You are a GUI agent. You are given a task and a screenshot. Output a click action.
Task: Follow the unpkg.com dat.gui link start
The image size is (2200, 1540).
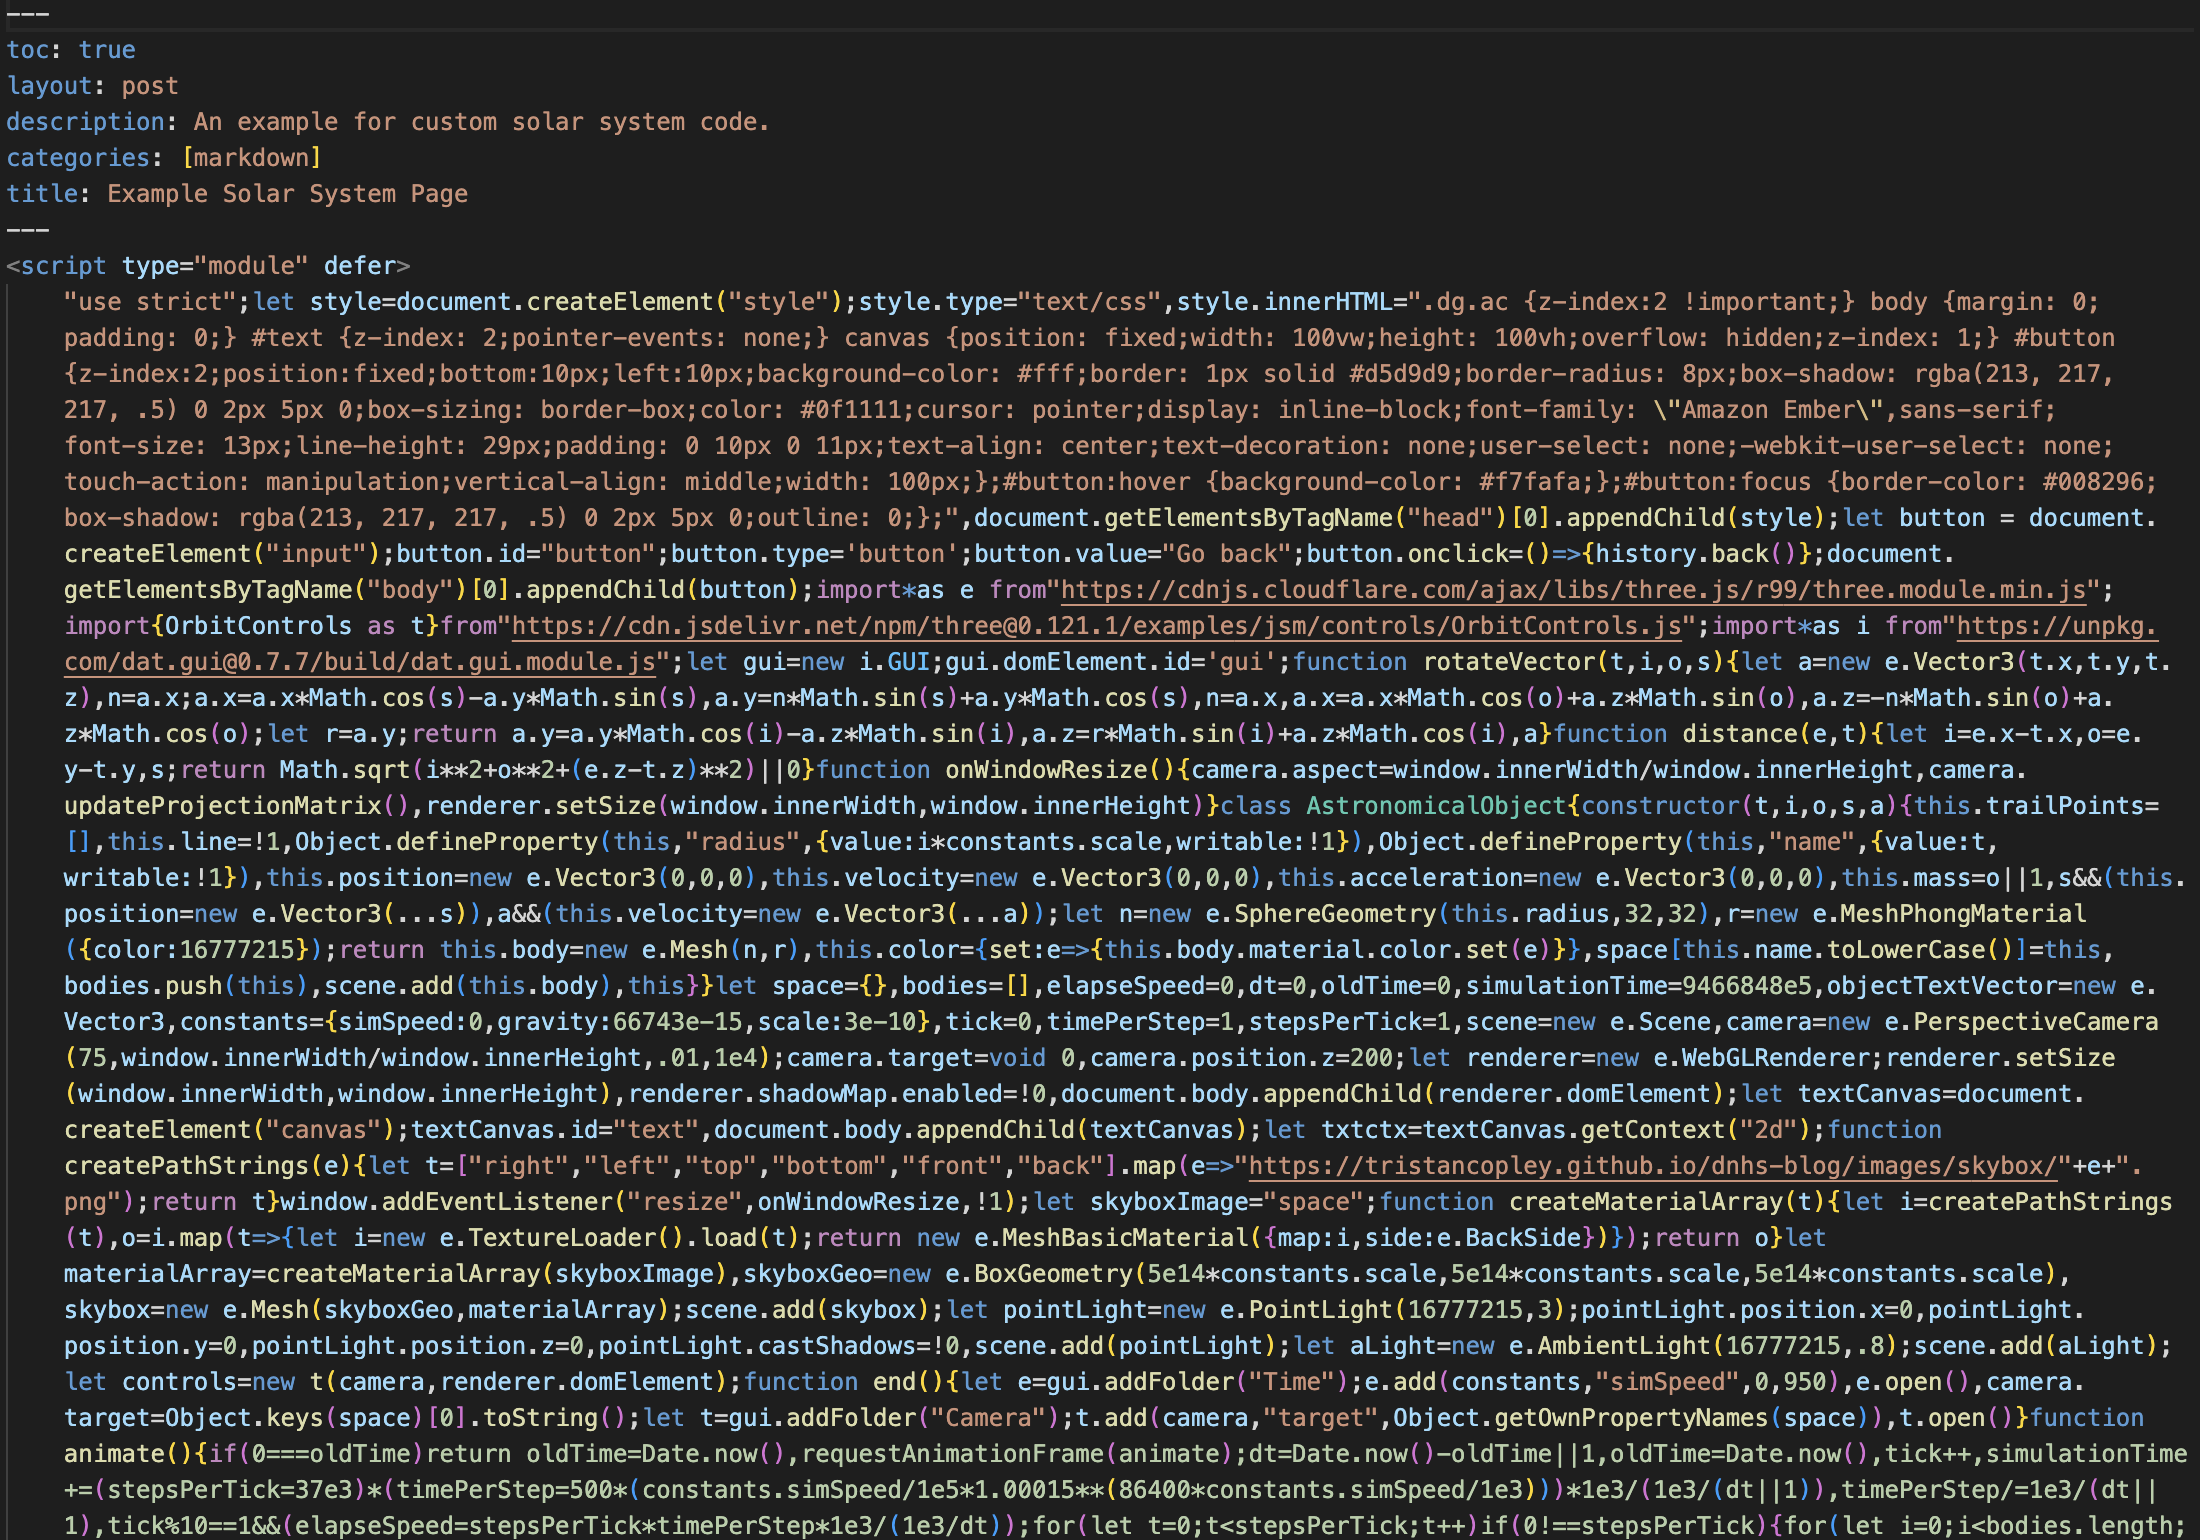click(x=2056, y=626)
